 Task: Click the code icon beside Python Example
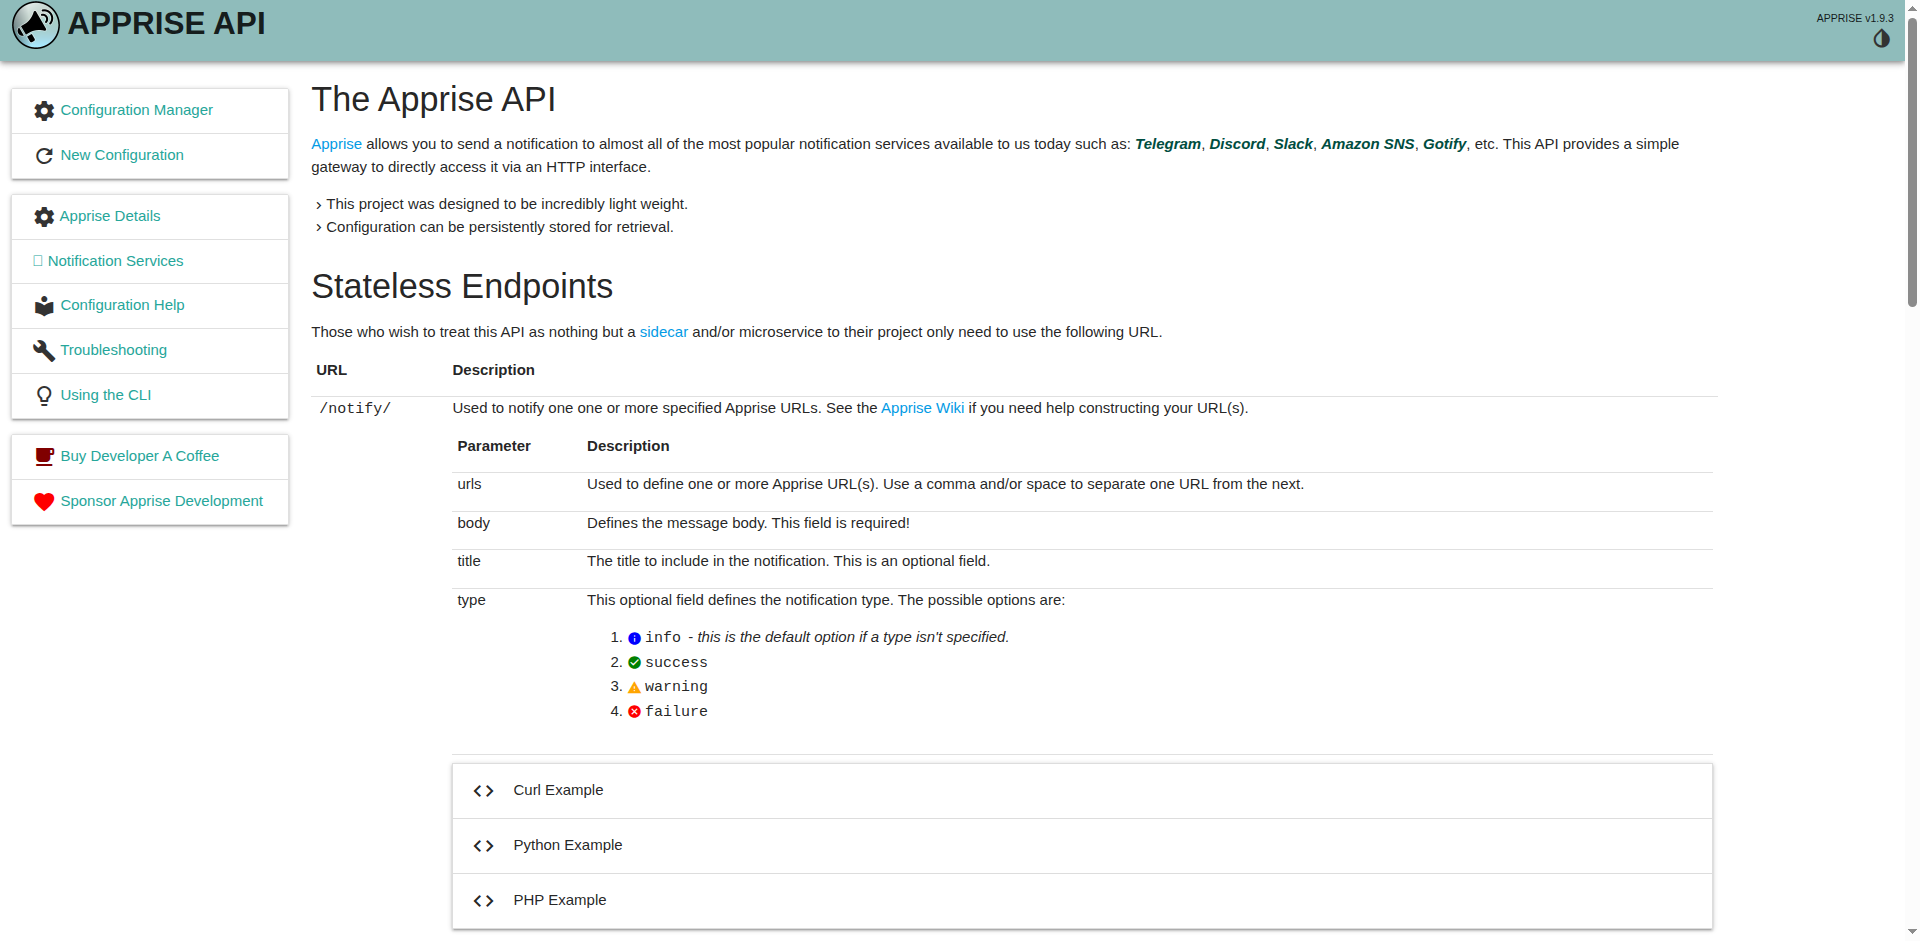[x=484, y=846]
